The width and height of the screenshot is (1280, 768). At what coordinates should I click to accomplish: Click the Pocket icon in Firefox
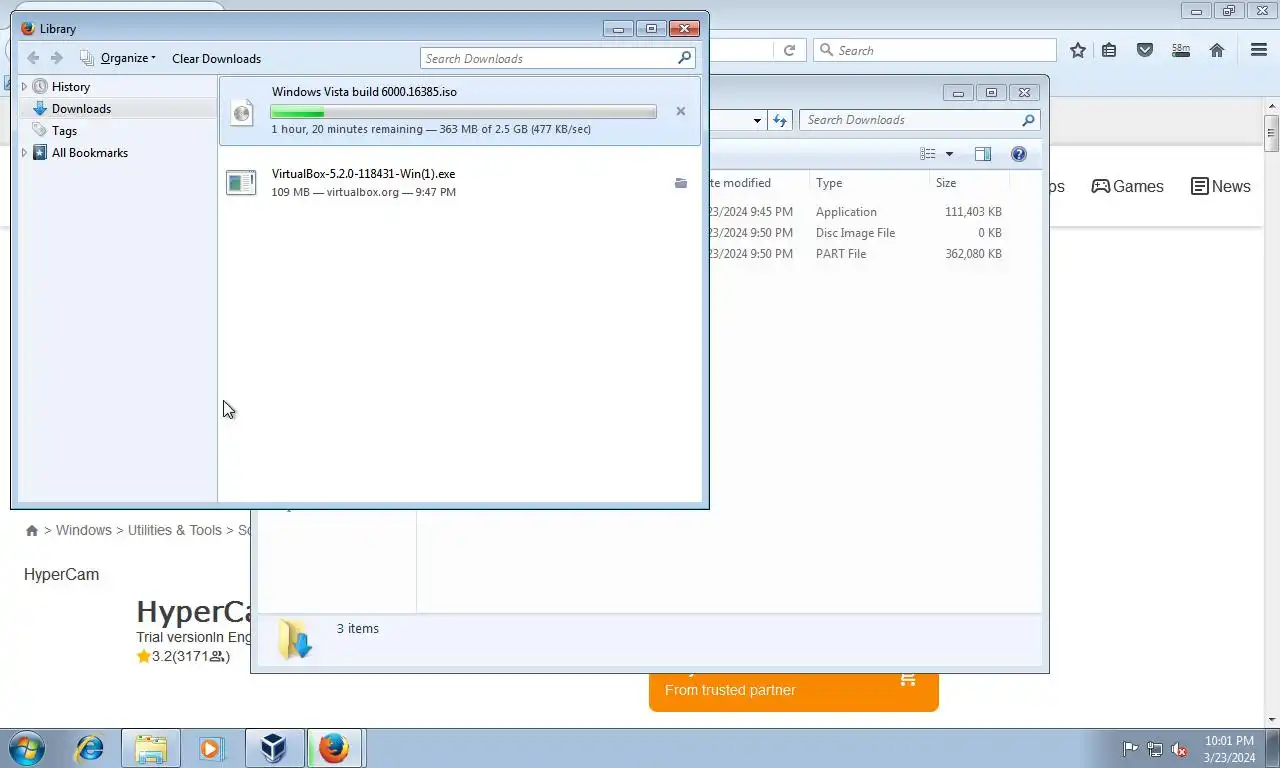[1145, 50]
